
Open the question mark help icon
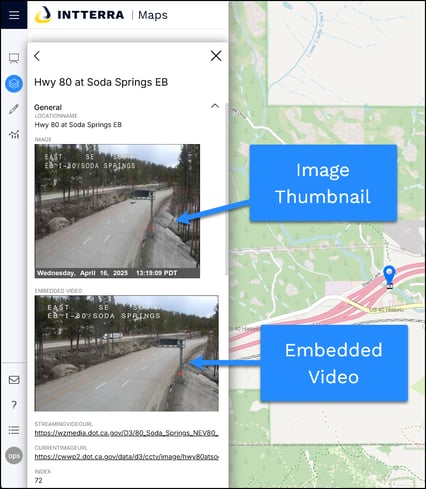click(x=14, y=405)
